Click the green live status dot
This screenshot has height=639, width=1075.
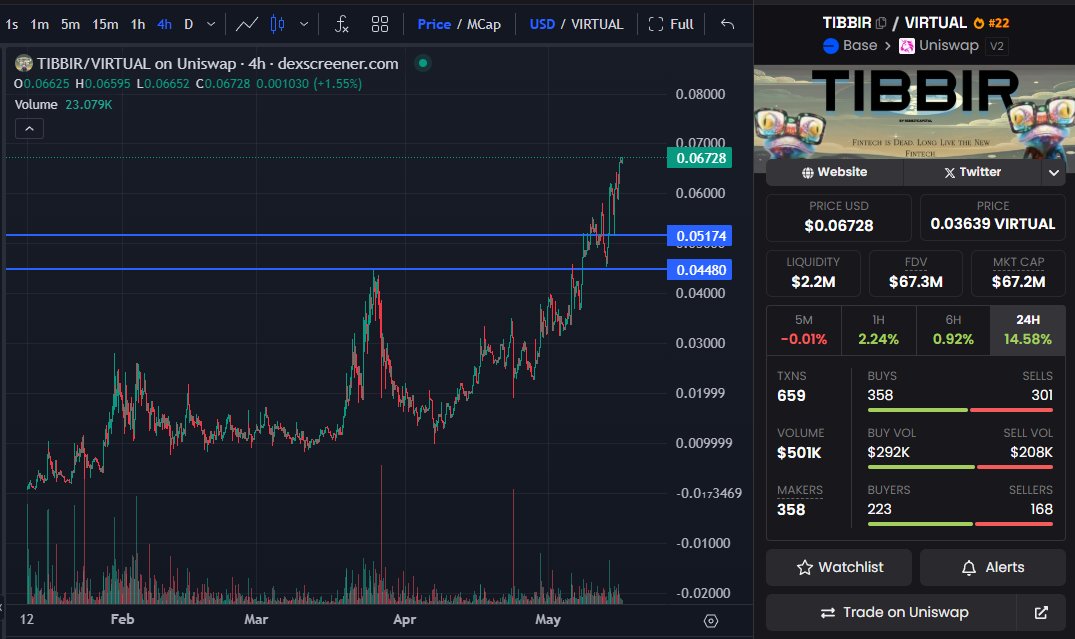pos(423,63)
